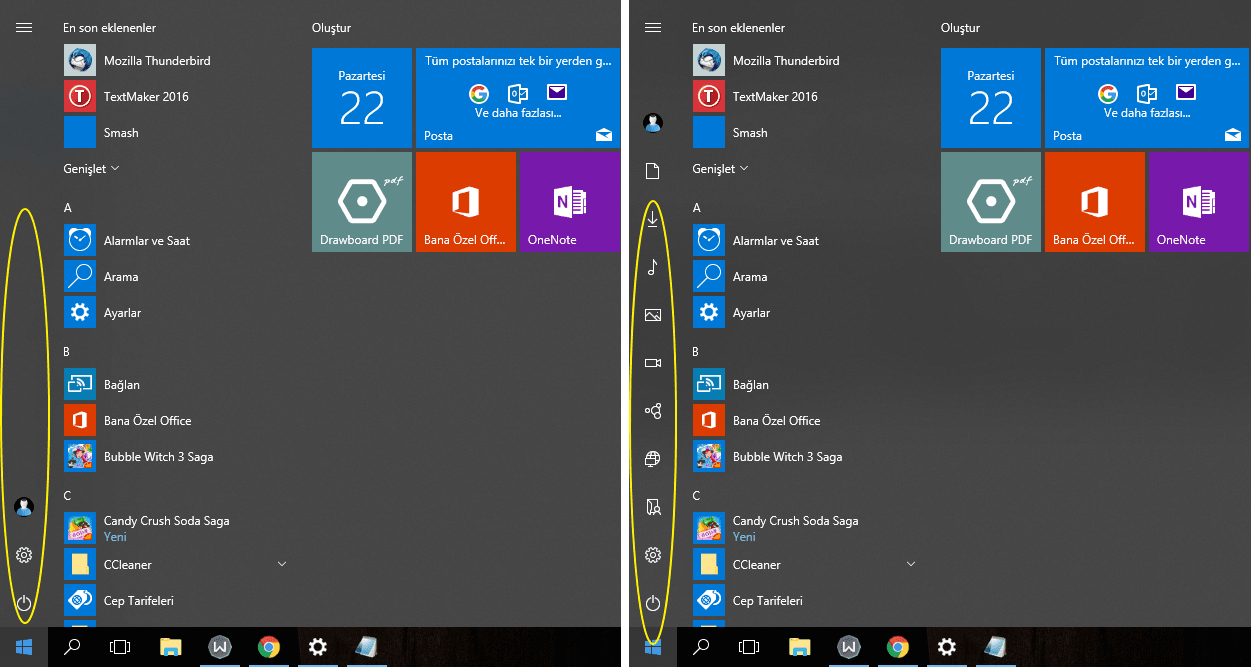Open Downloads arrow icon in Start sidebar
1252x667 pixels.
point(653,218)
